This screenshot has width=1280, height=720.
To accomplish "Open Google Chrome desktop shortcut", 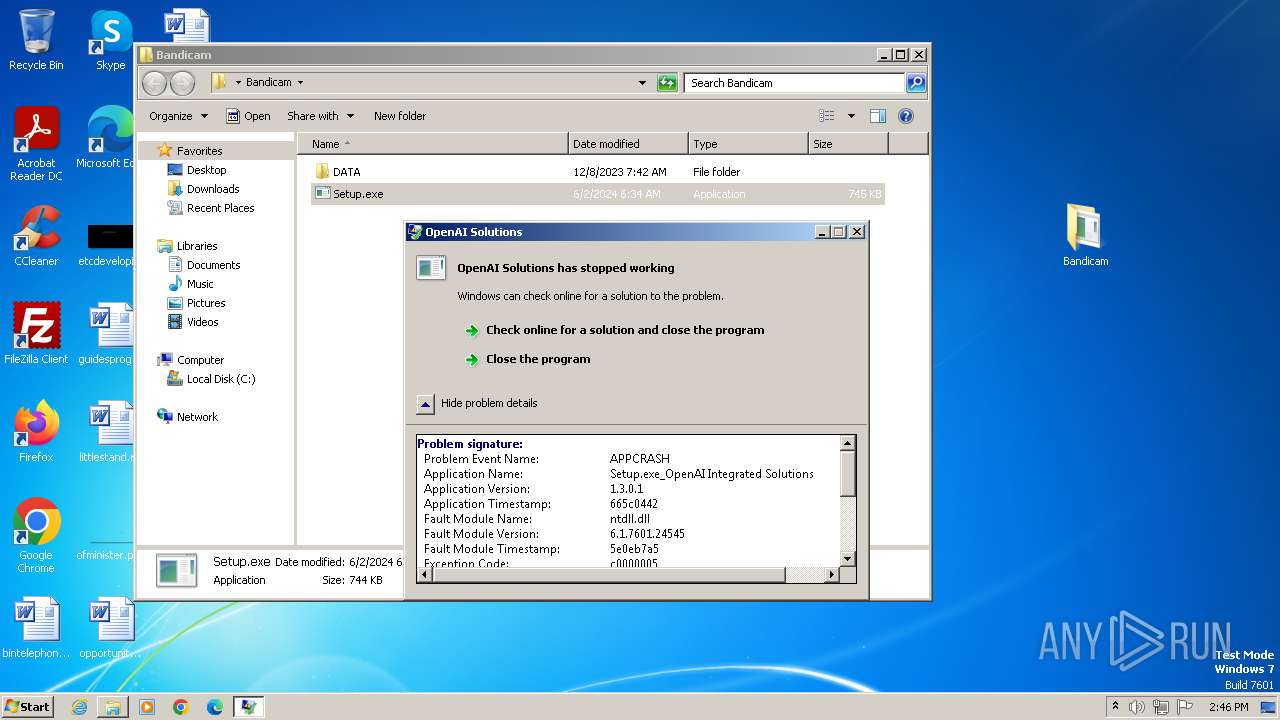I will pos(36,536).
